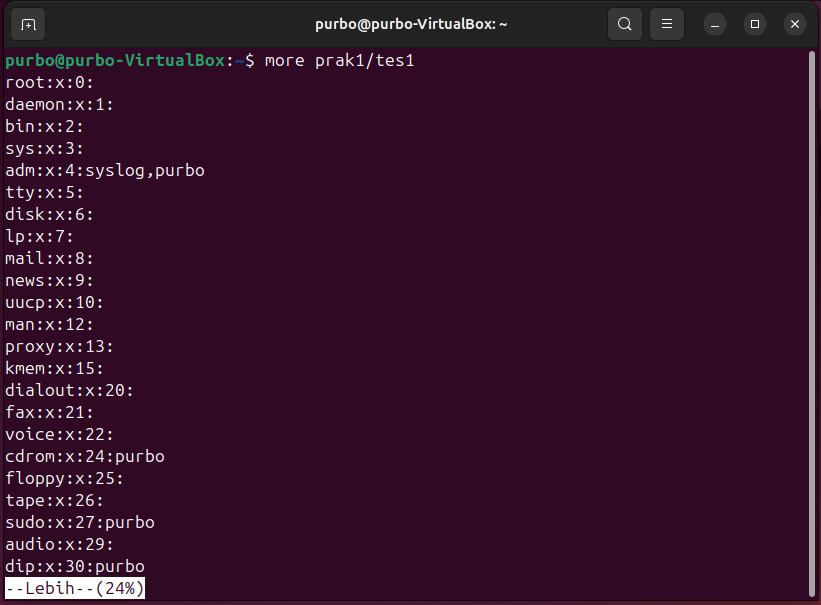
Task: Click the line 'fax:x:21:'
Action: [x=49, y=413]
